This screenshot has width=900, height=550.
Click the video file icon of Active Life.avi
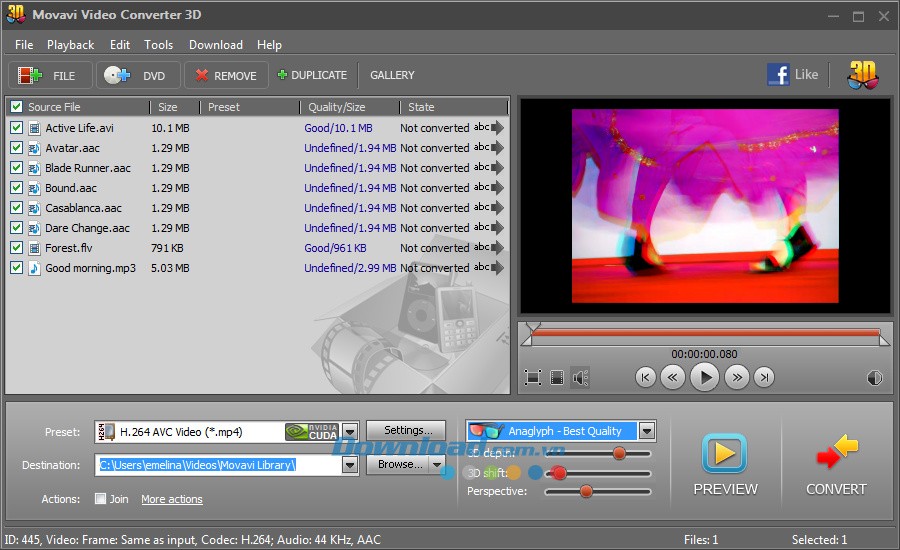pyautogui.click(x=34, y=128)
